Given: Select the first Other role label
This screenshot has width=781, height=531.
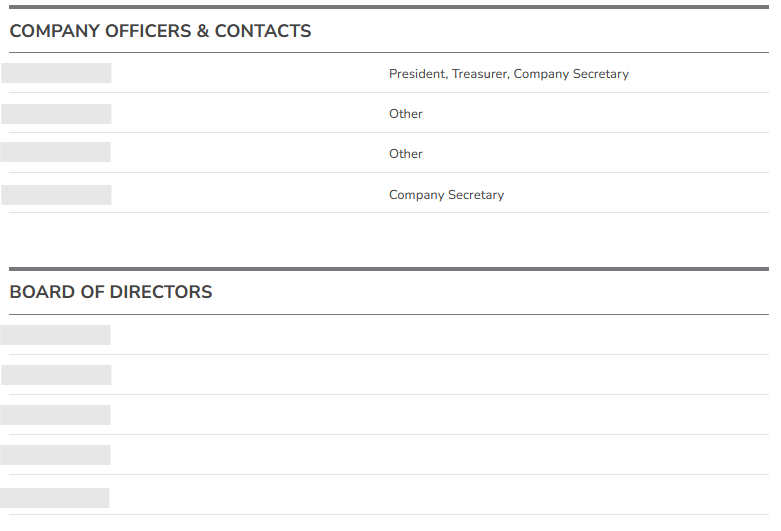Looking at the screenshot, I should click(406, 114).
